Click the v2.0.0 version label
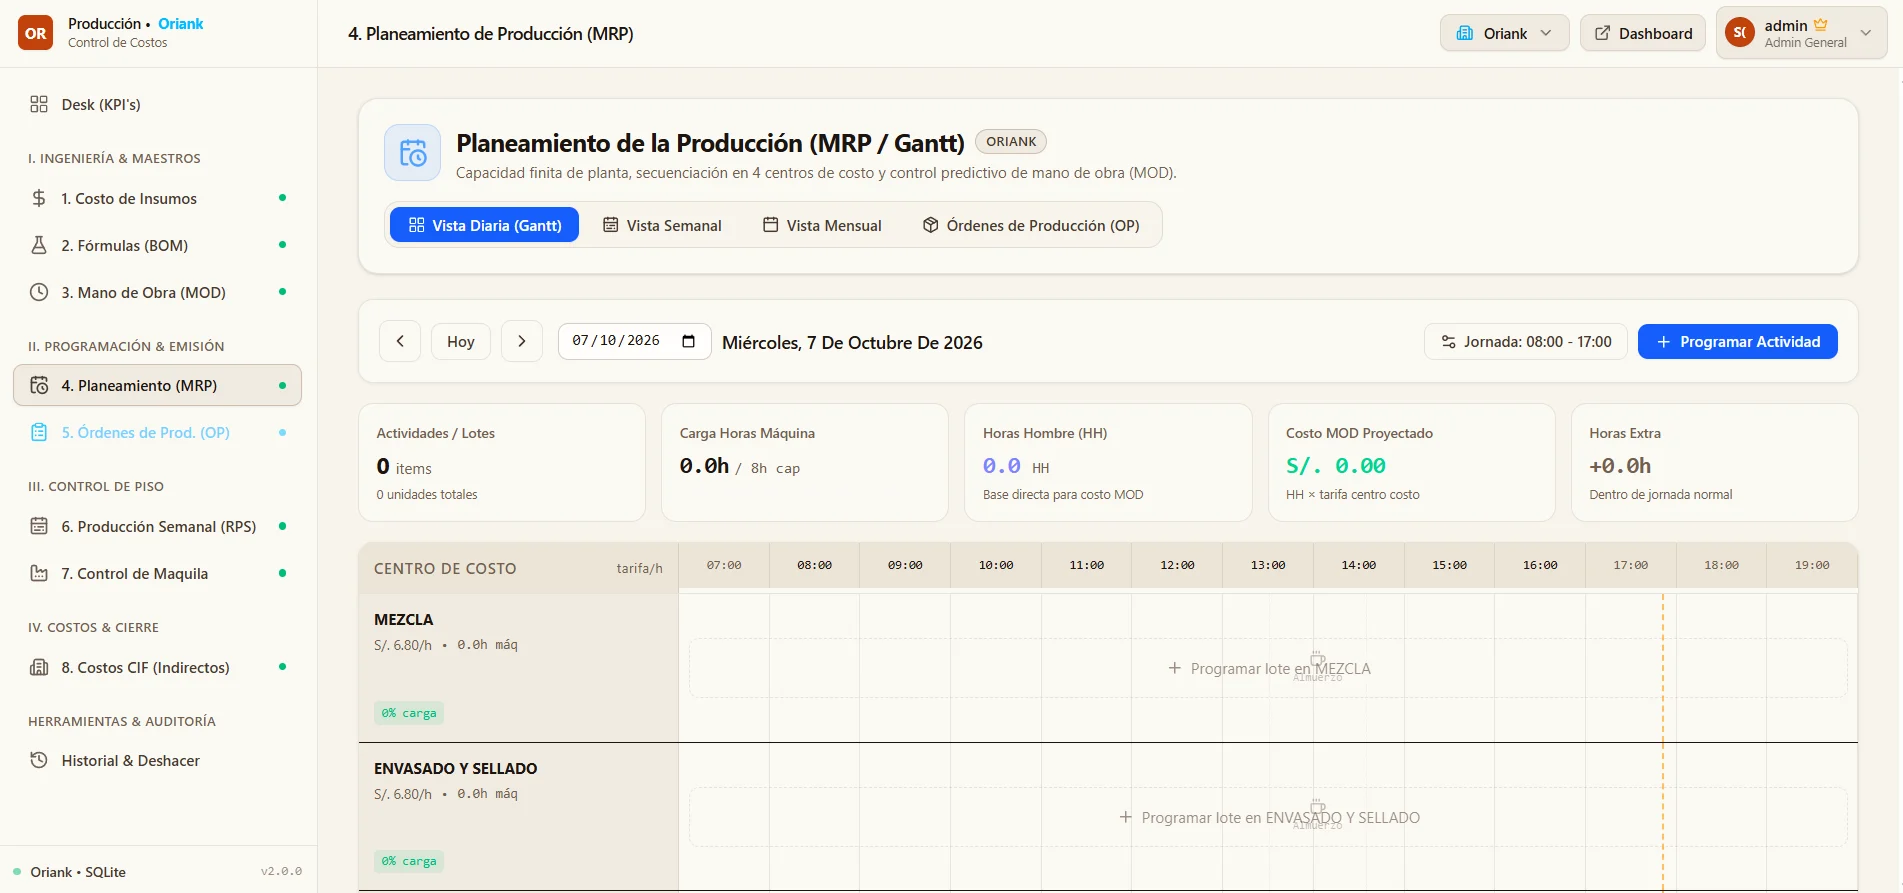This screenshot has height=893, width=1903. 281,871
